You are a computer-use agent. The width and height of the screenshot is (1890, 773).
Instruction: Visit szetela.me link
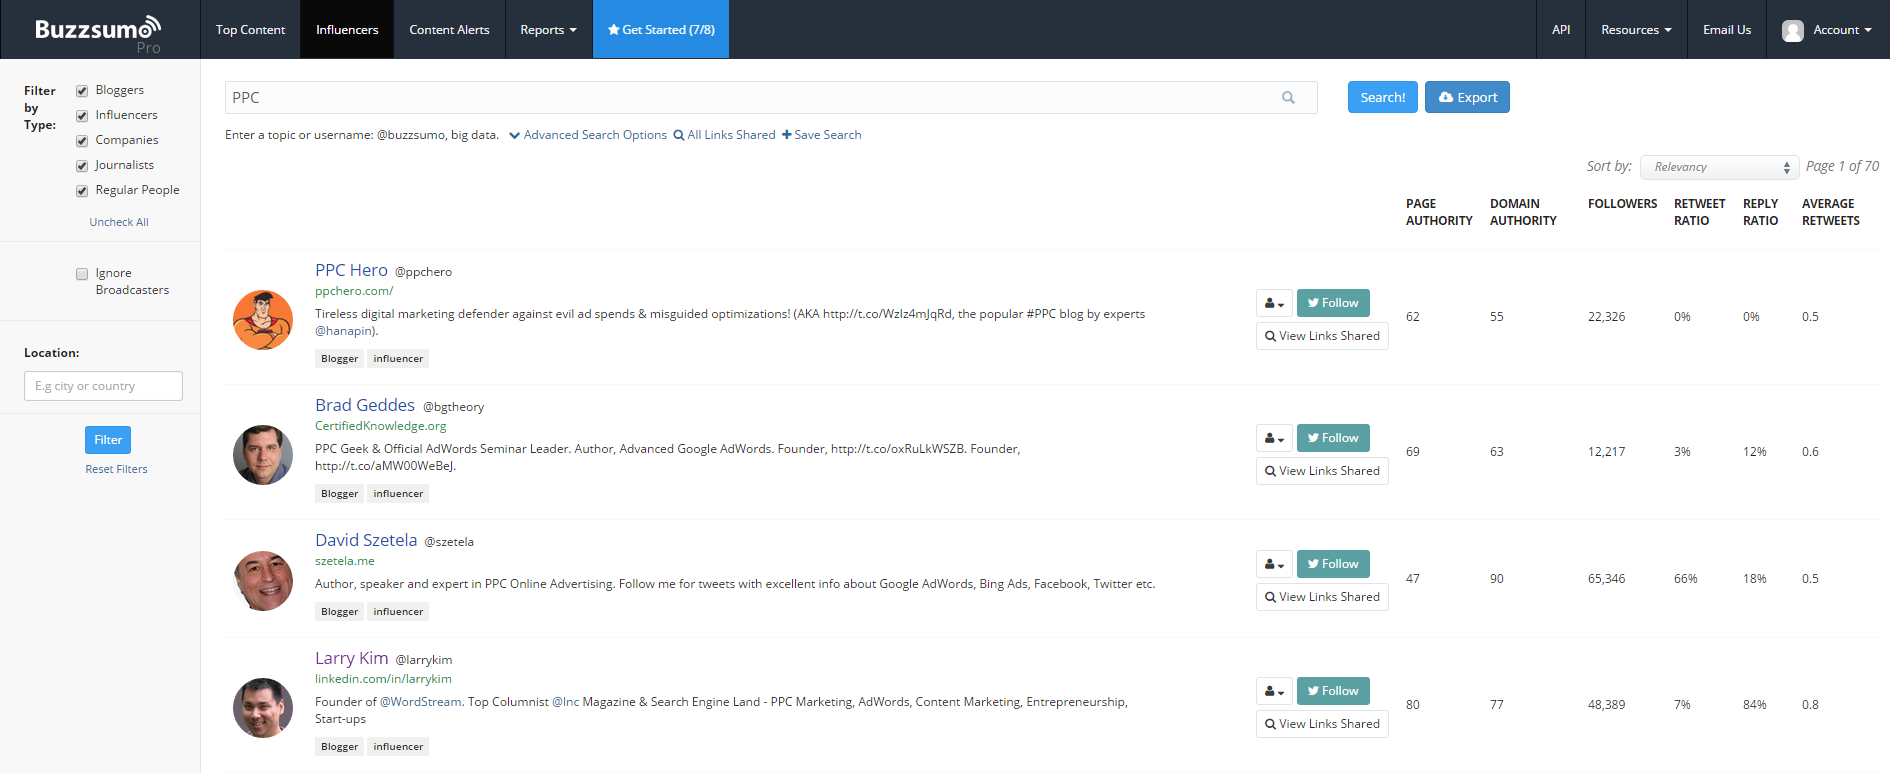pos(345,561)
